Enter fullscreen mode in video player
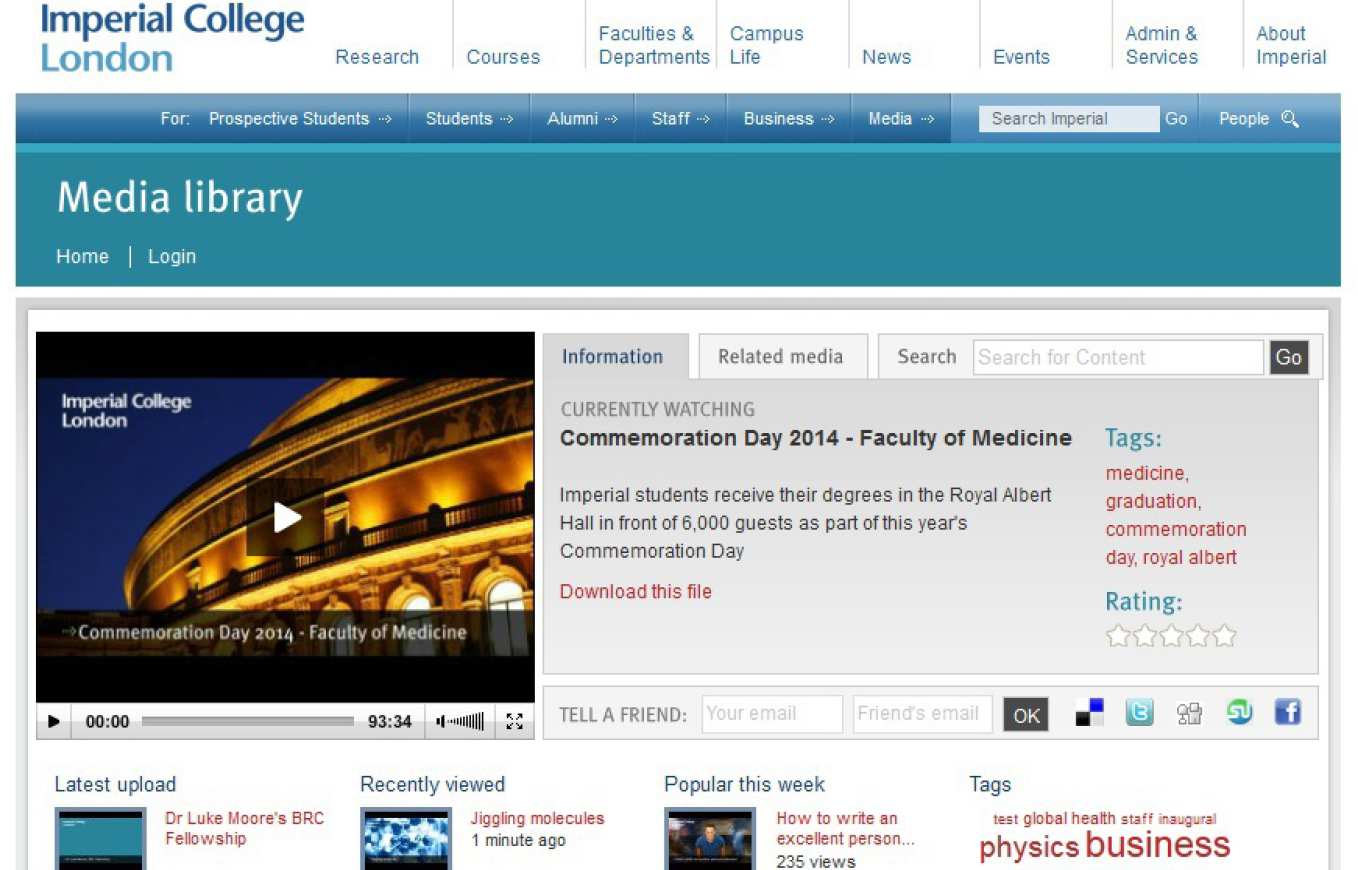This screenshot has width=1358, height=870. click(x=514, y=721)
